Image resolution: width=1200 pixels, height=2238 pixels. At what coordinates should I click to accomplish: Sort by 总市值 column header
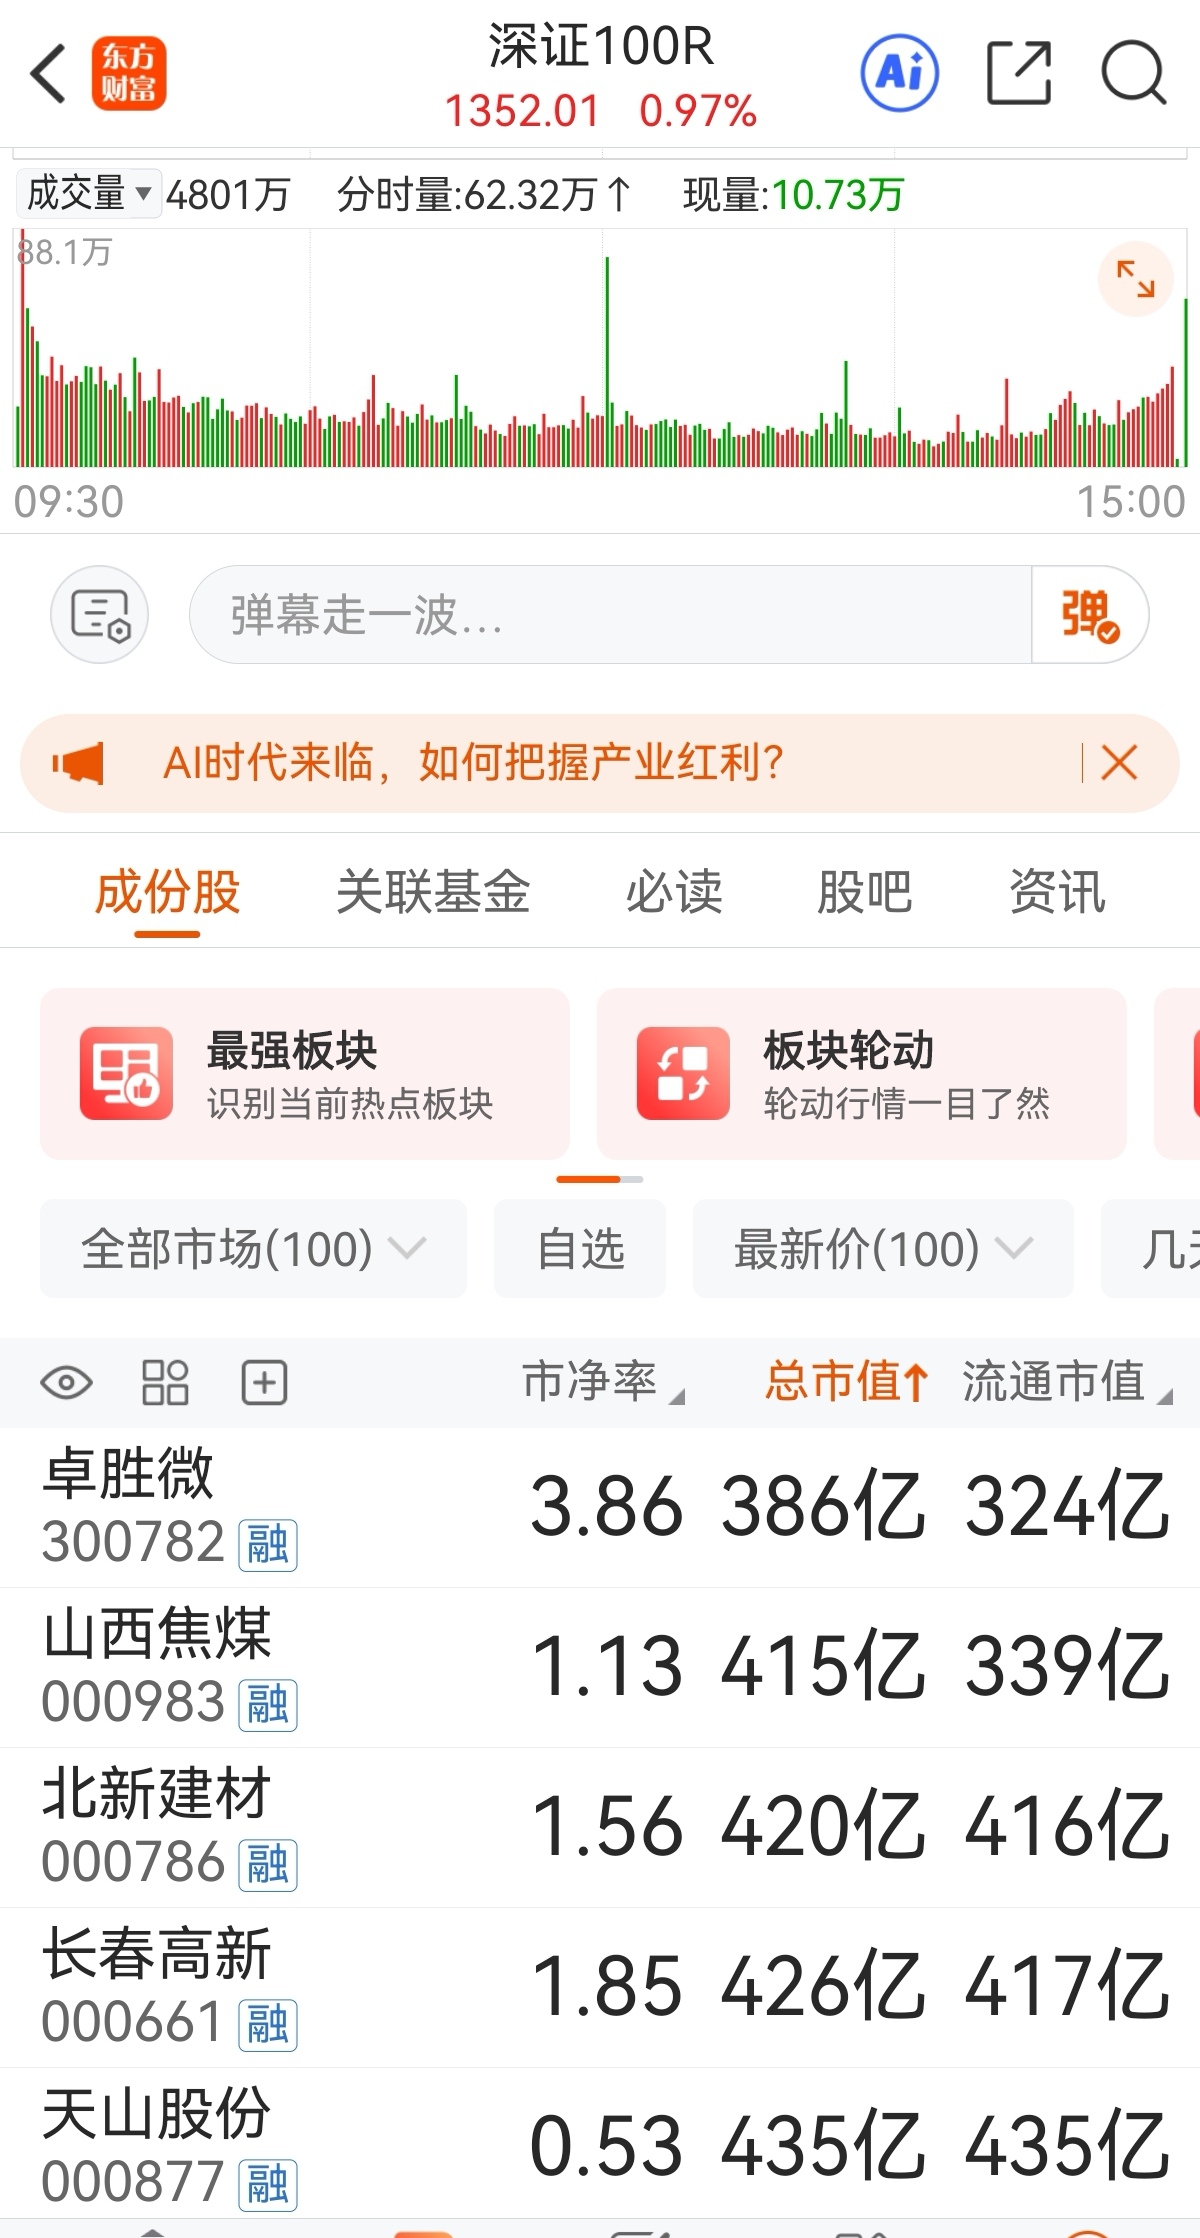(x=846, y=1381)
